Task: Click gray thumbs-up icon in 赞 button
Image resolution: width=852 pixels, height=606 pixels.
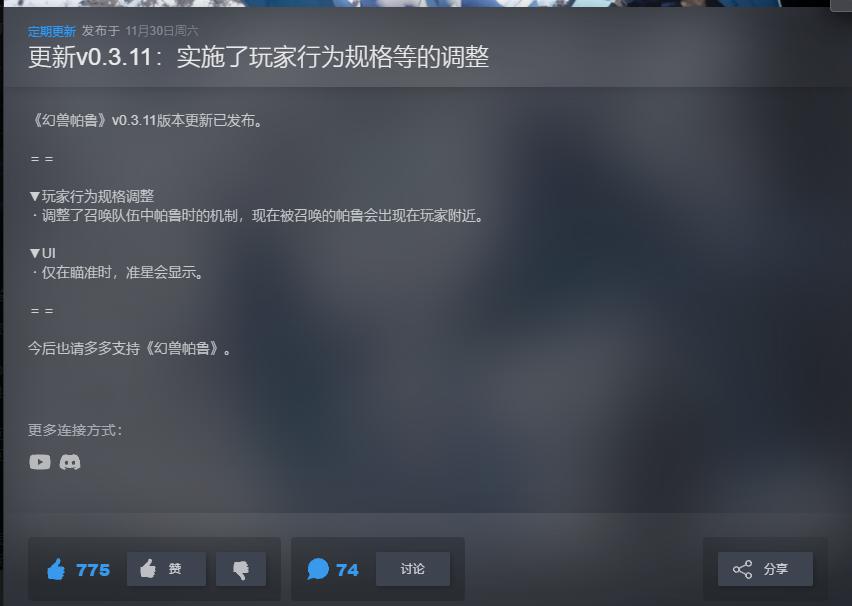Action: tap(148, 568)
